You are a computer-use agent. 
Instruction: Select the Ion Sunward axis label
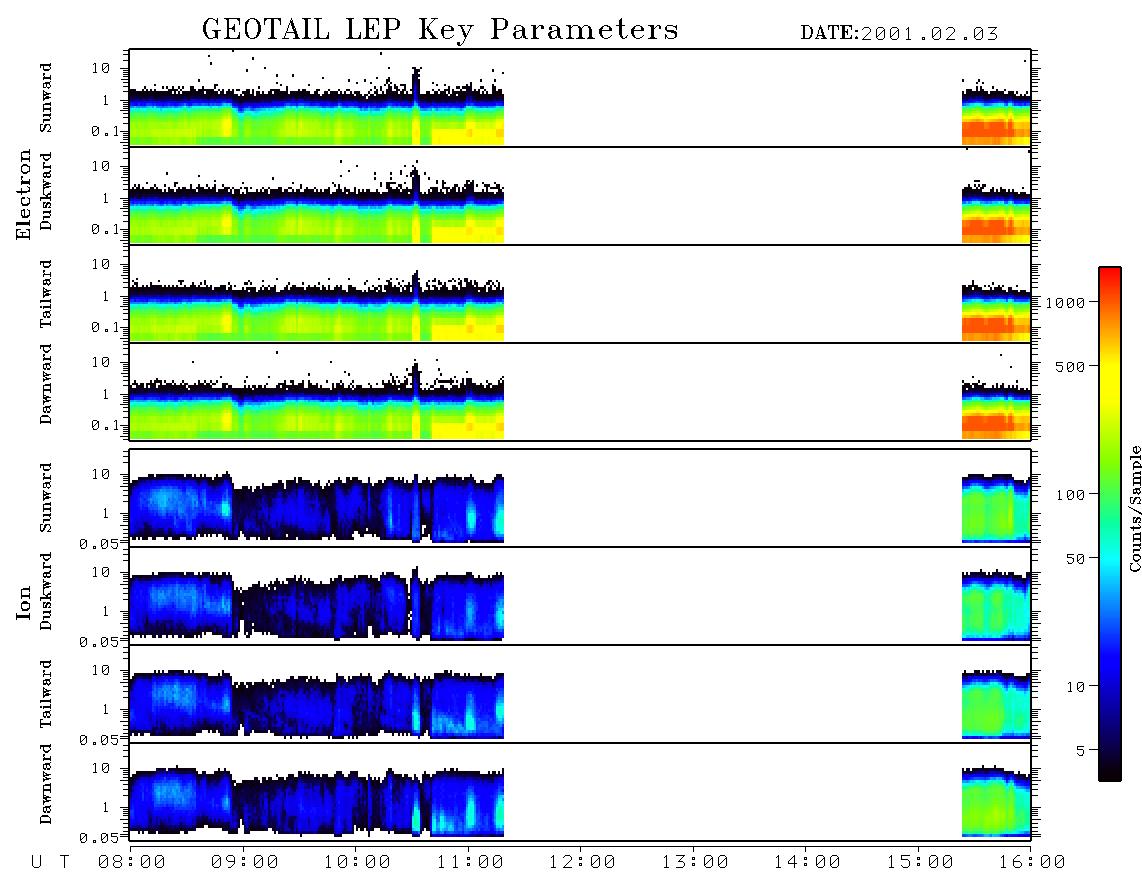pos(46,497)
